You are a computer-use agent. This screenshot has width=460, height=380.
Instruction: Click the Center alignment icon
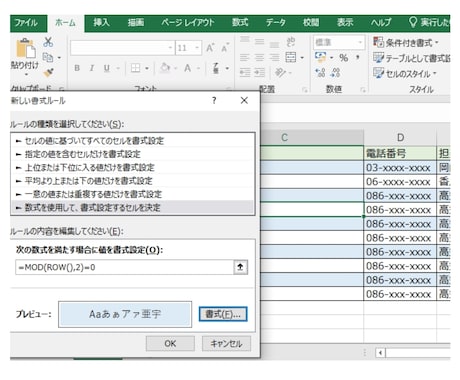click(259, 57)
